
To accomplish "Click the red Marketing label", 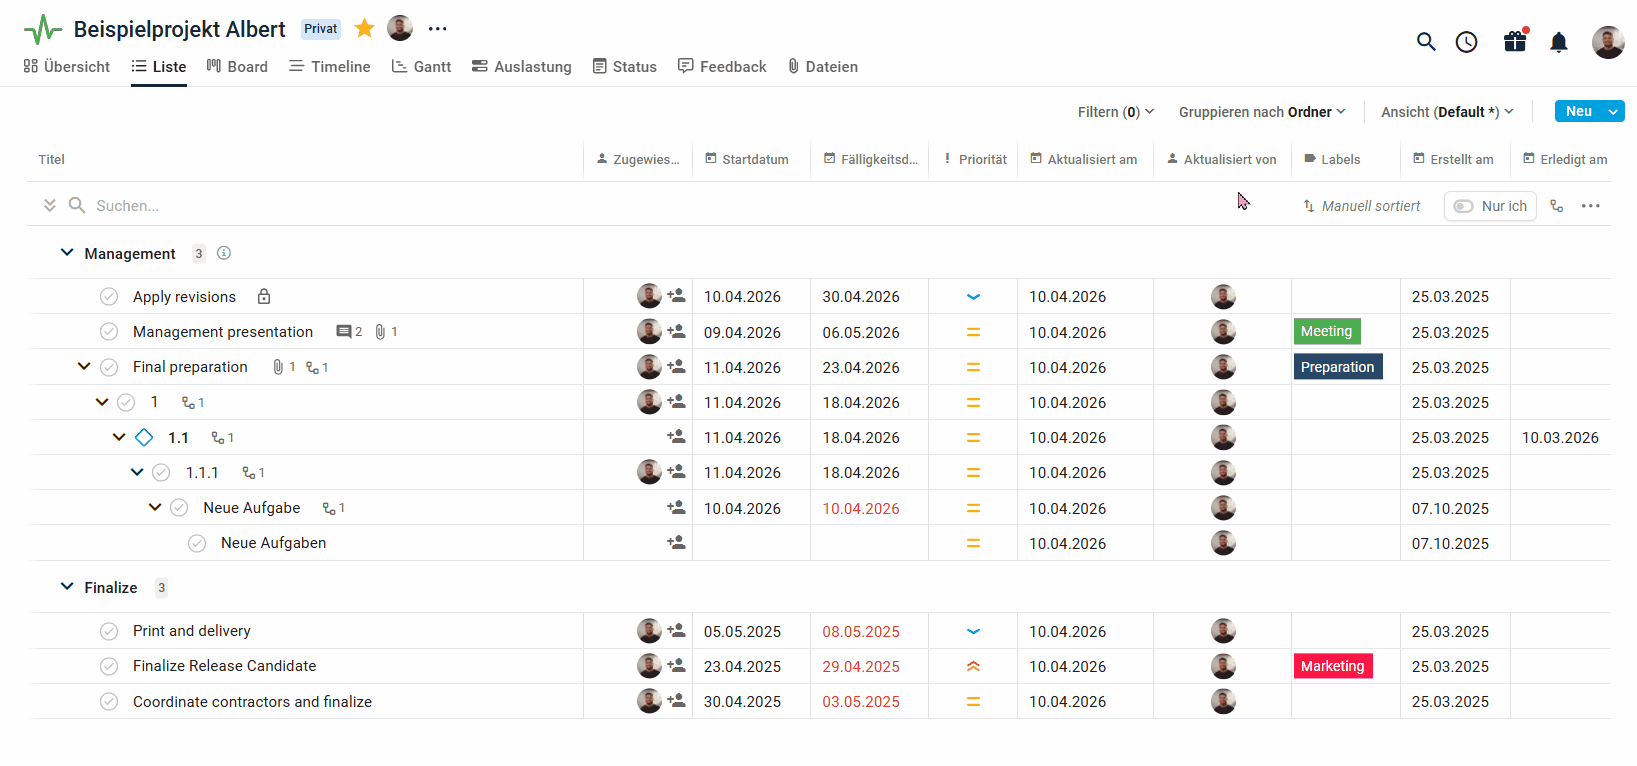I will pyautogui.click(x=1332, y=666).
